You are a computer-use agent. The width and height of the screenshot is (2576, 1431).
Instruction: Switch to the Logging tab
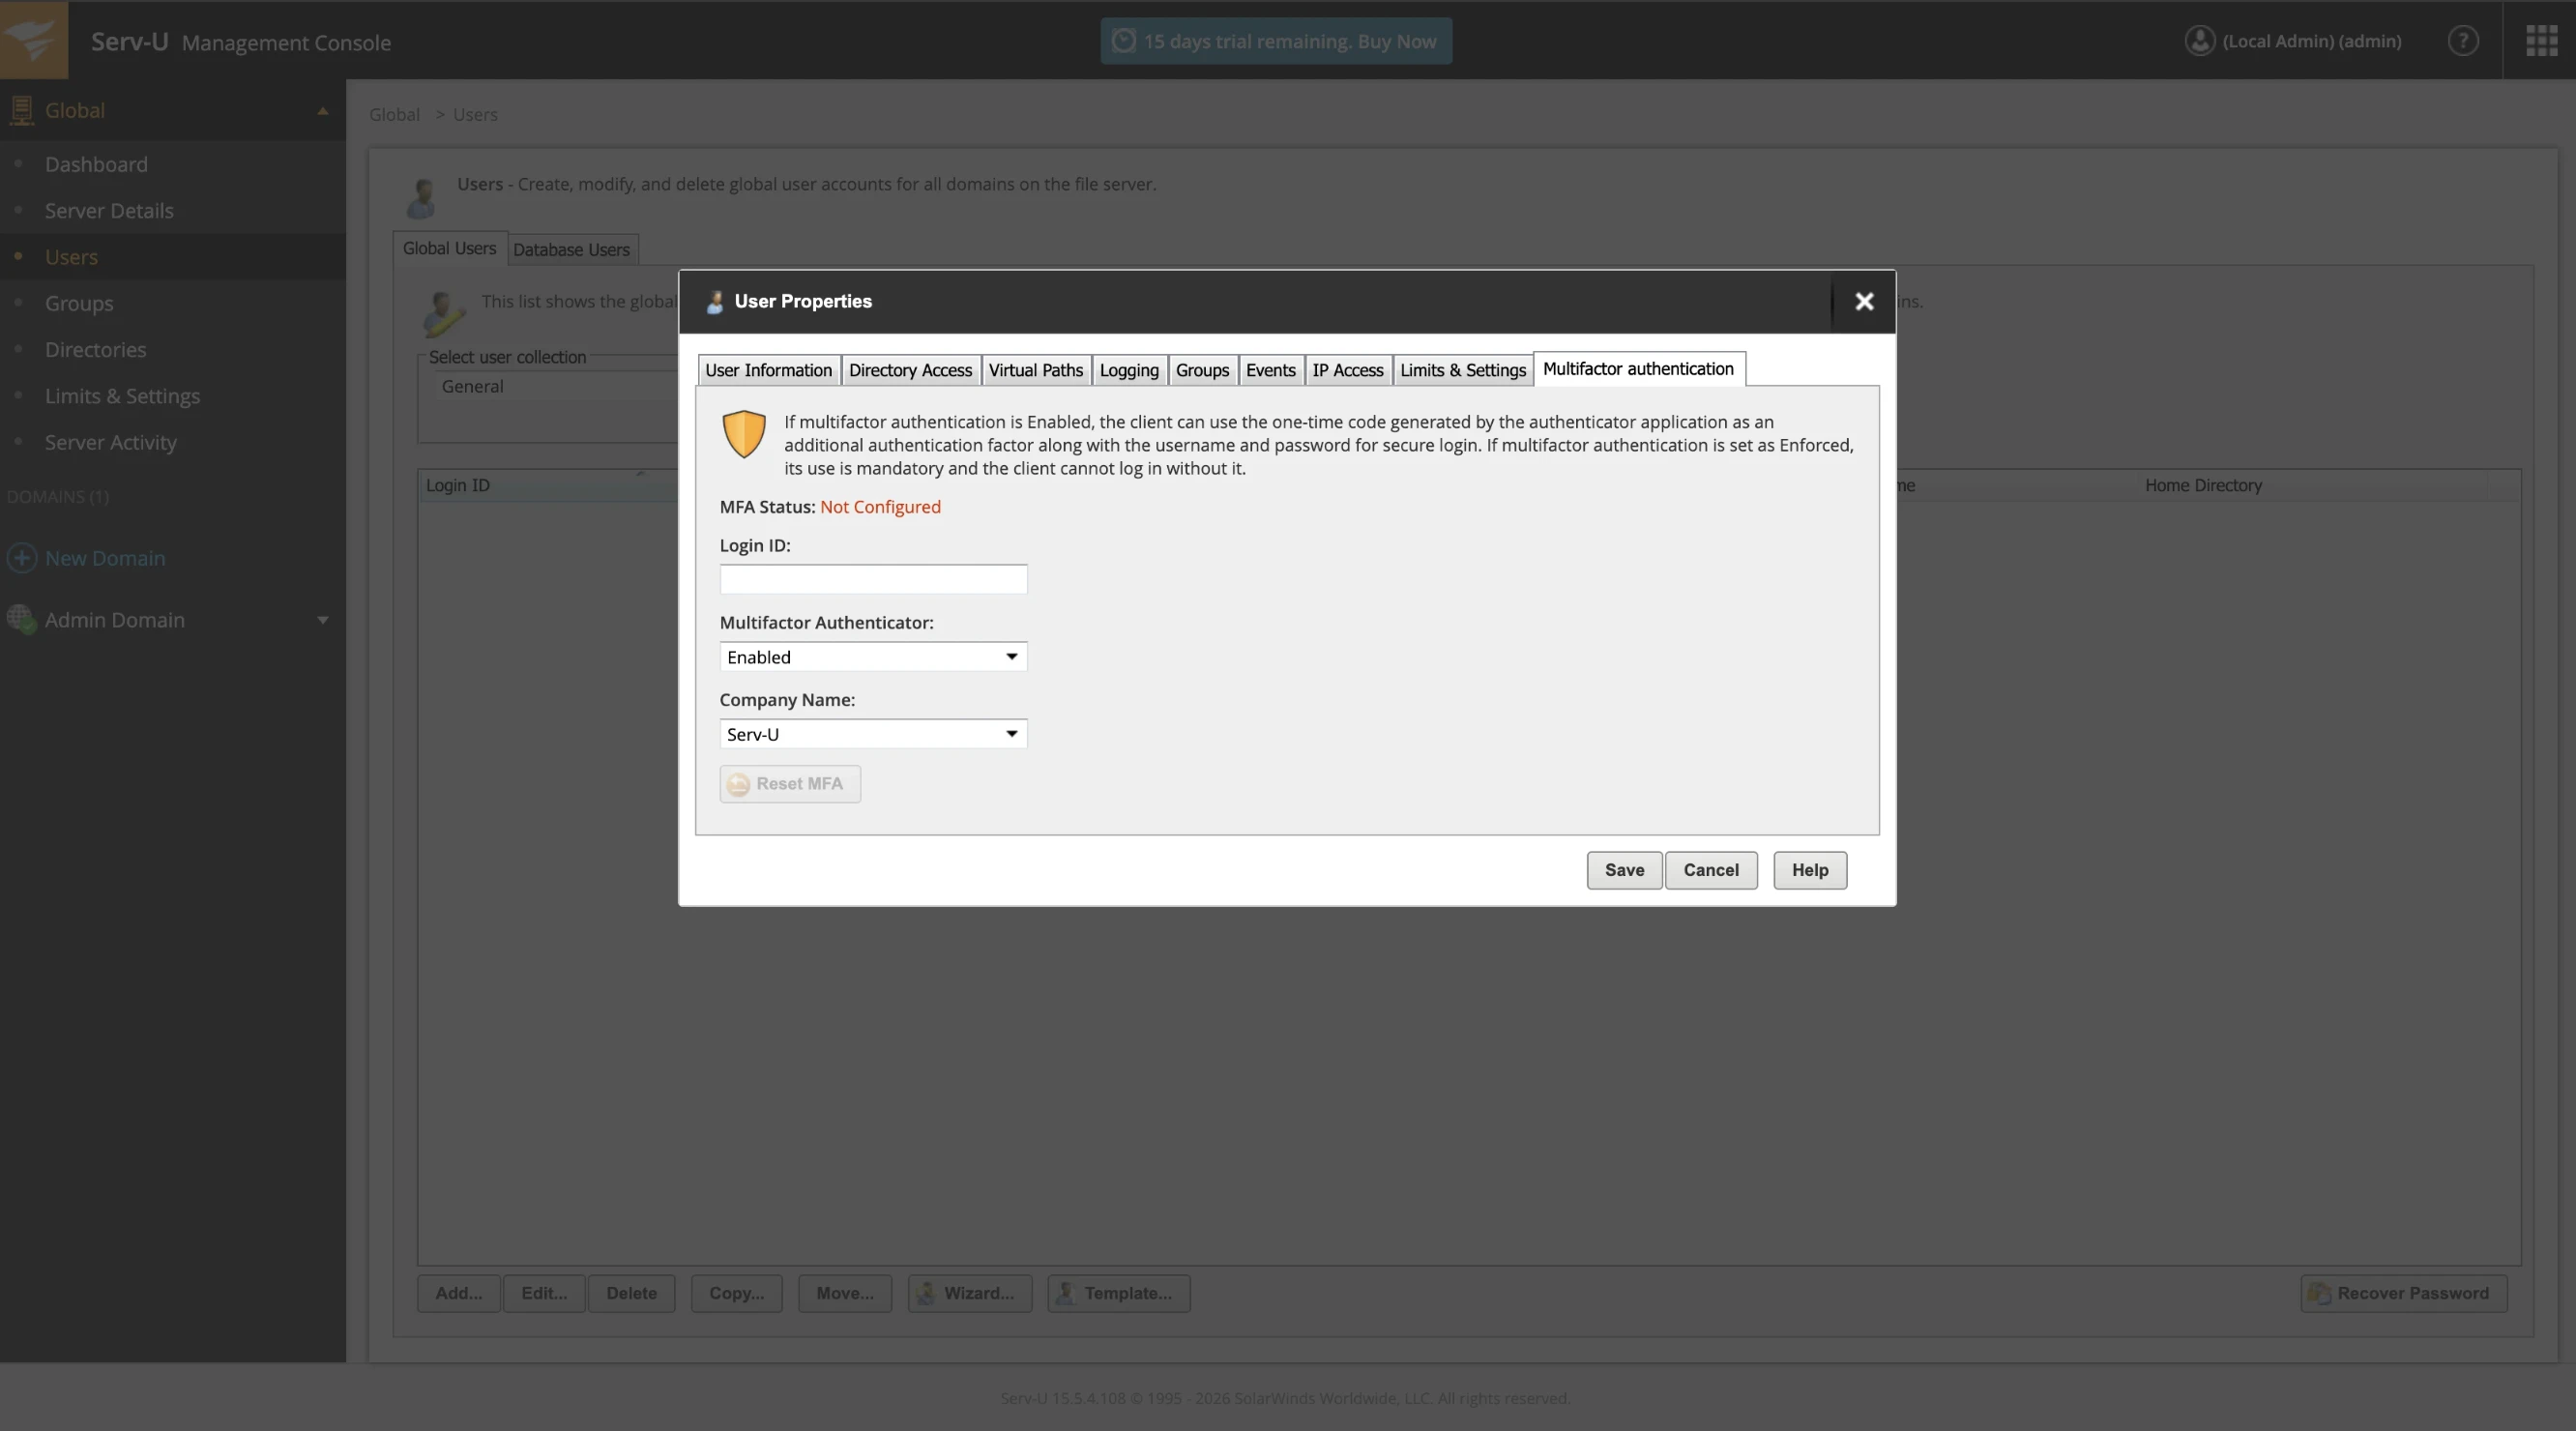pyautogui.click(x=1129, y=370)
